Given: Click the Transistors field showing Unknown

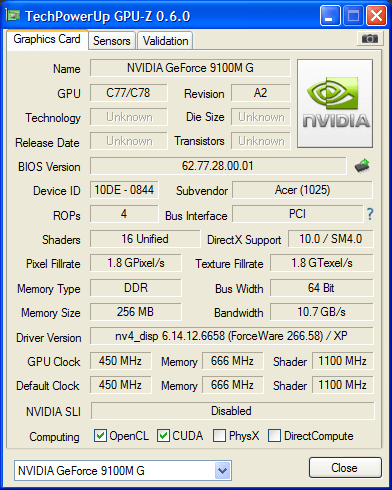Looking at the screenshot, I should pyautogui.click(x=261, y=141).
